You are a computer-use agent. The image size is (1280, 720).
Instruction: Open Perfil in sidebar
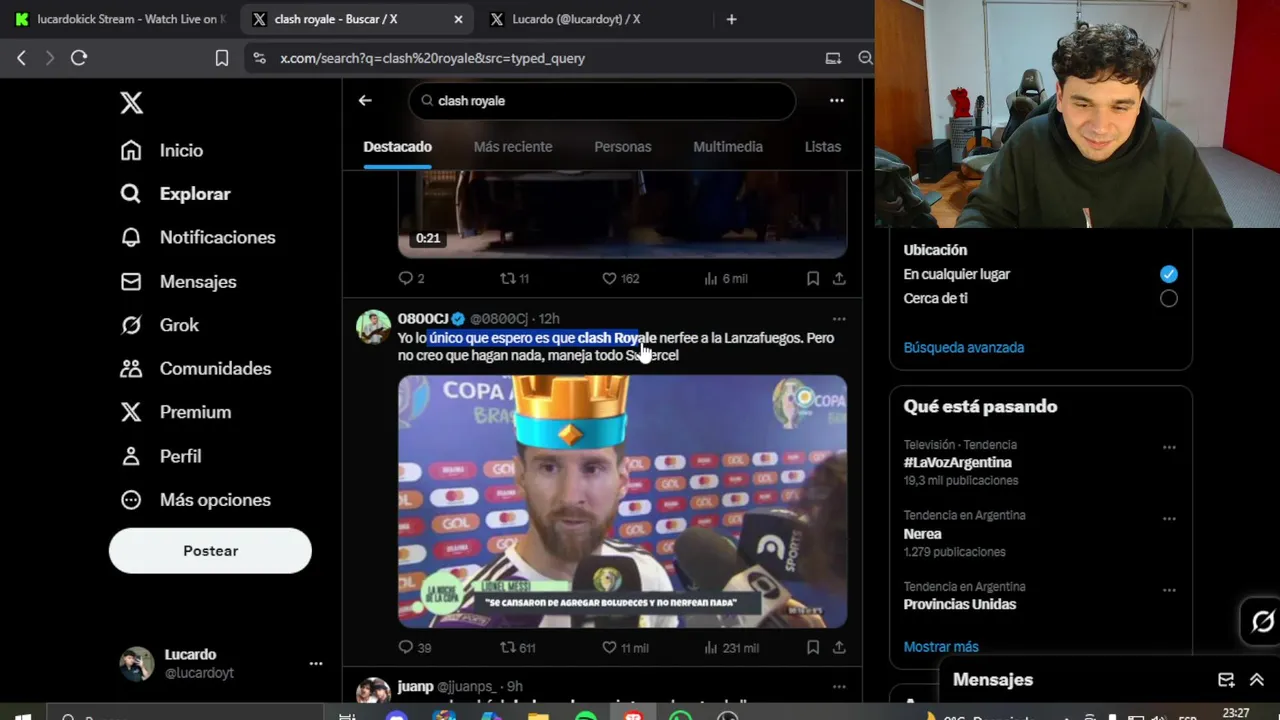(x=160, y=456)
